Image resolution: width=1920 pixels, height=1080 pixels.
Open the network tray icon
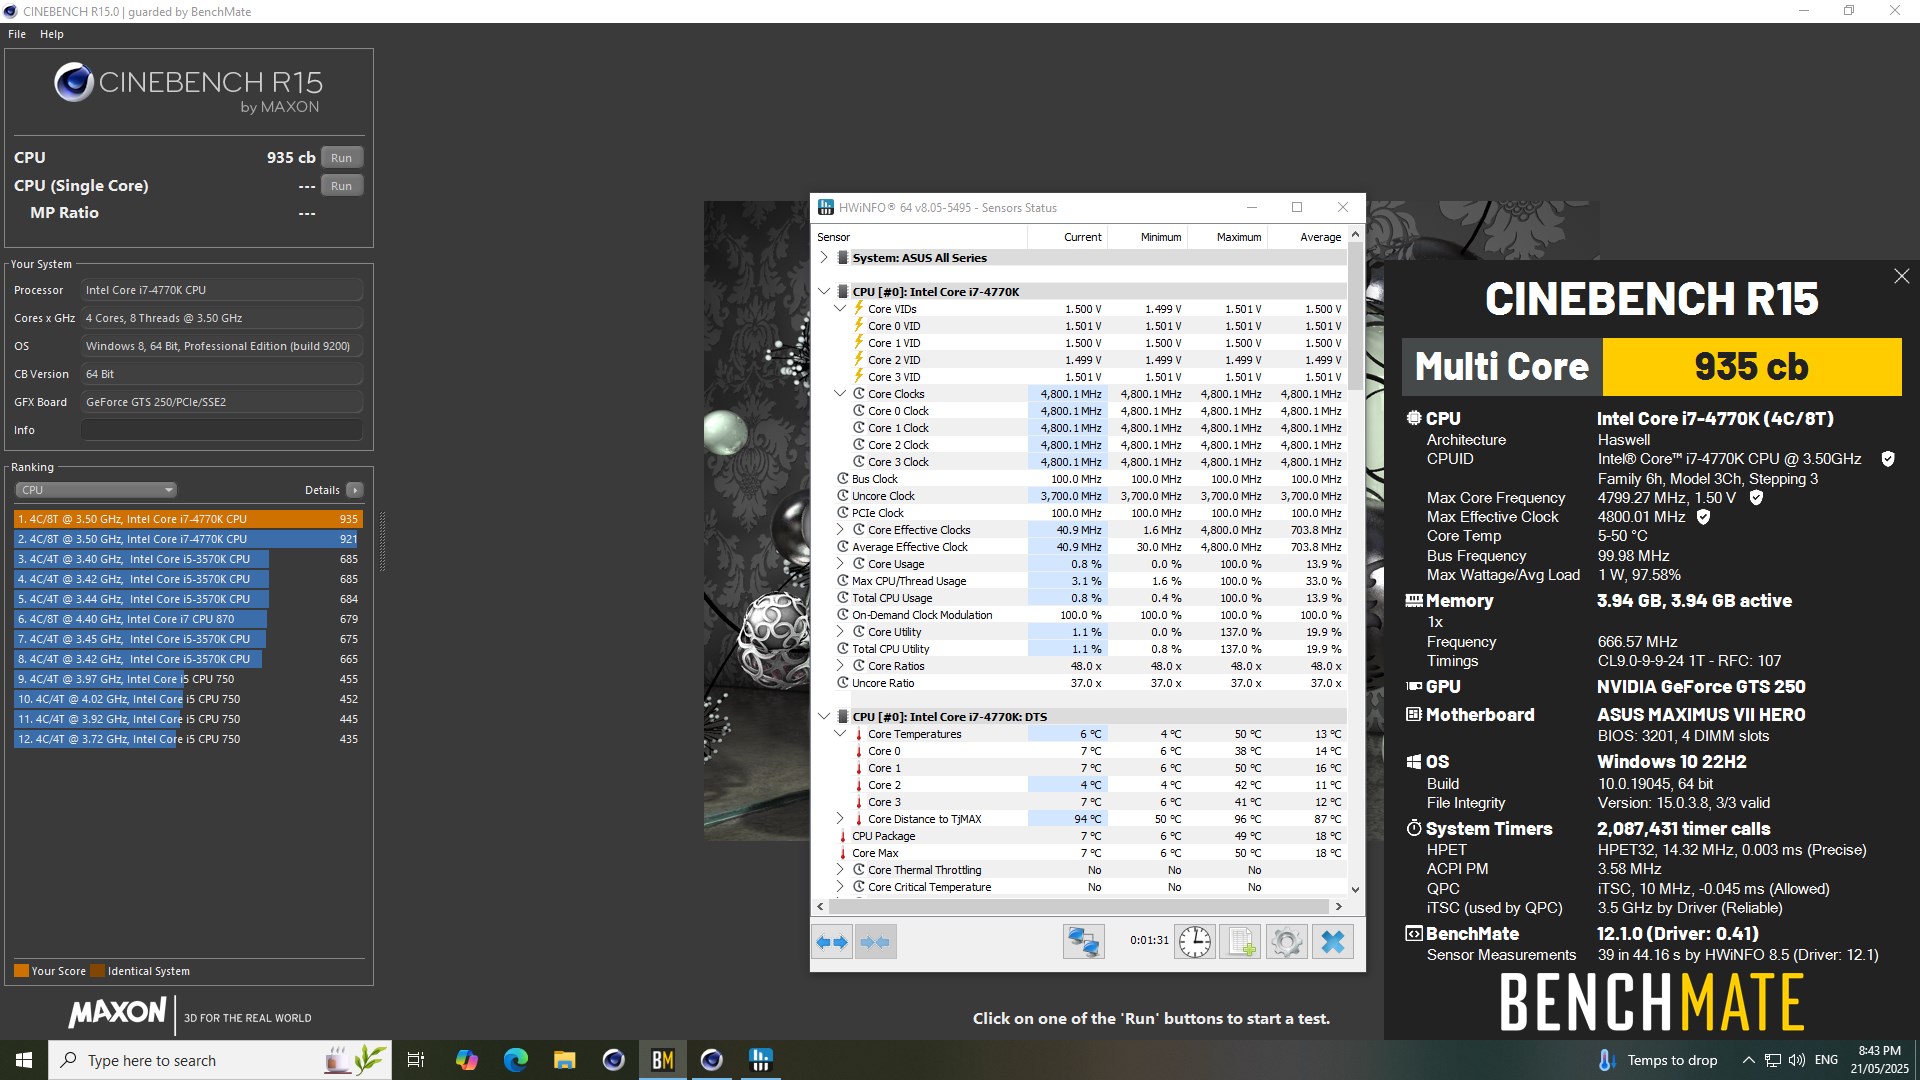(x=1772, y=1060)
